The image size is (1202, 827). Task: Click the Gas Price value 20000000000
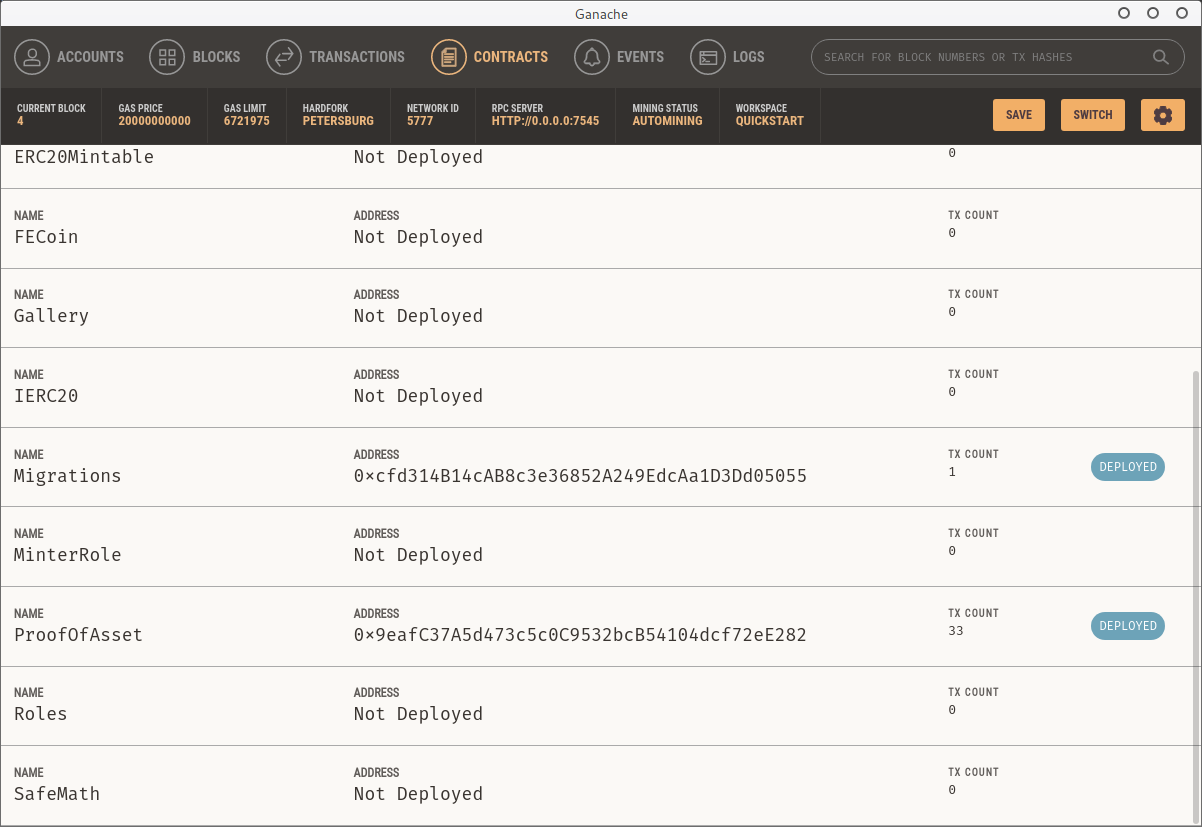click(x=154, y=121)
